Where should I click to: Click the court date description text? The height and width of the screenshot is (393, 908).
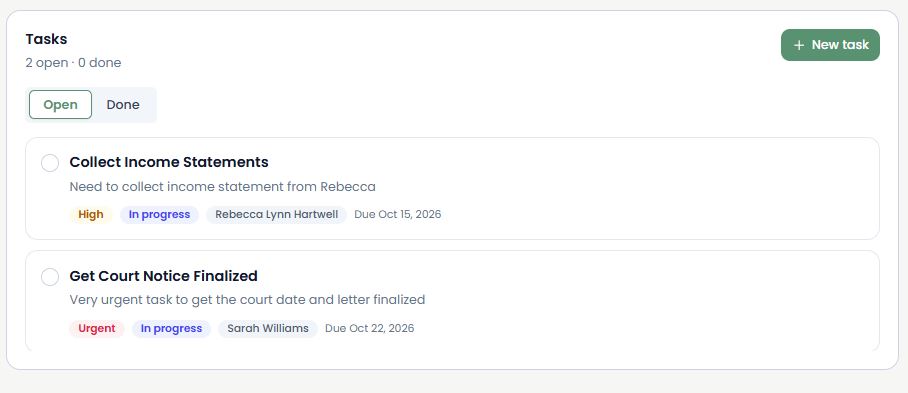click(x=247, y=300)
